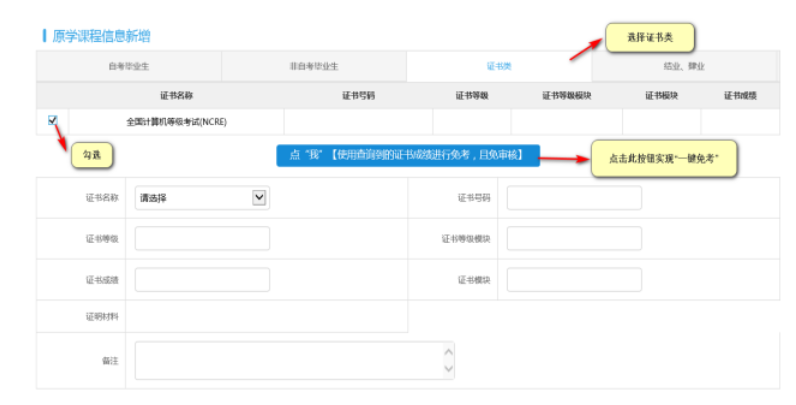The height and width of the screenshot is (405, 796).
Task: Click the 备注 scrollbar down arrow
Action: (448, 370)
